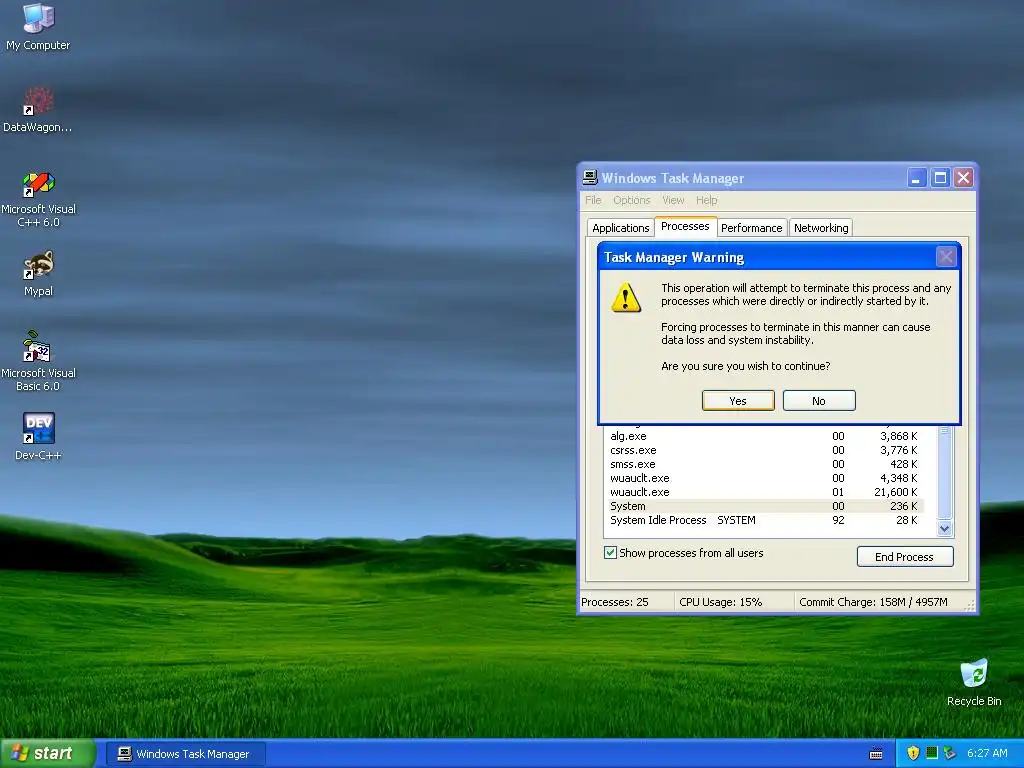The height and width of the screenshot is (768, 1024).
Task: Maximize the Windows Task Manager window
Action: coord(940,178)
